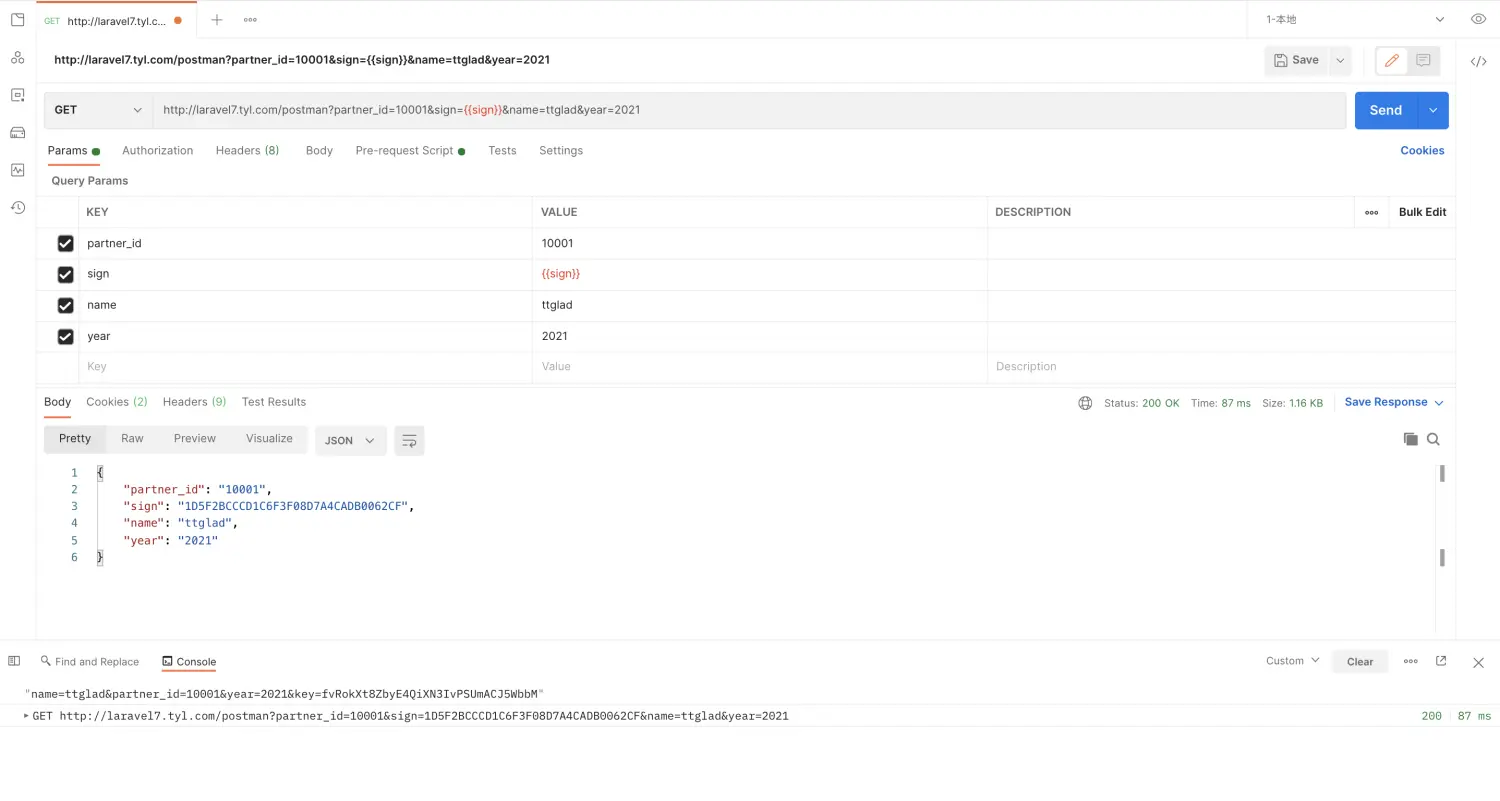
Task: Open the Save Response dropdown
Action: [1394, 402]
